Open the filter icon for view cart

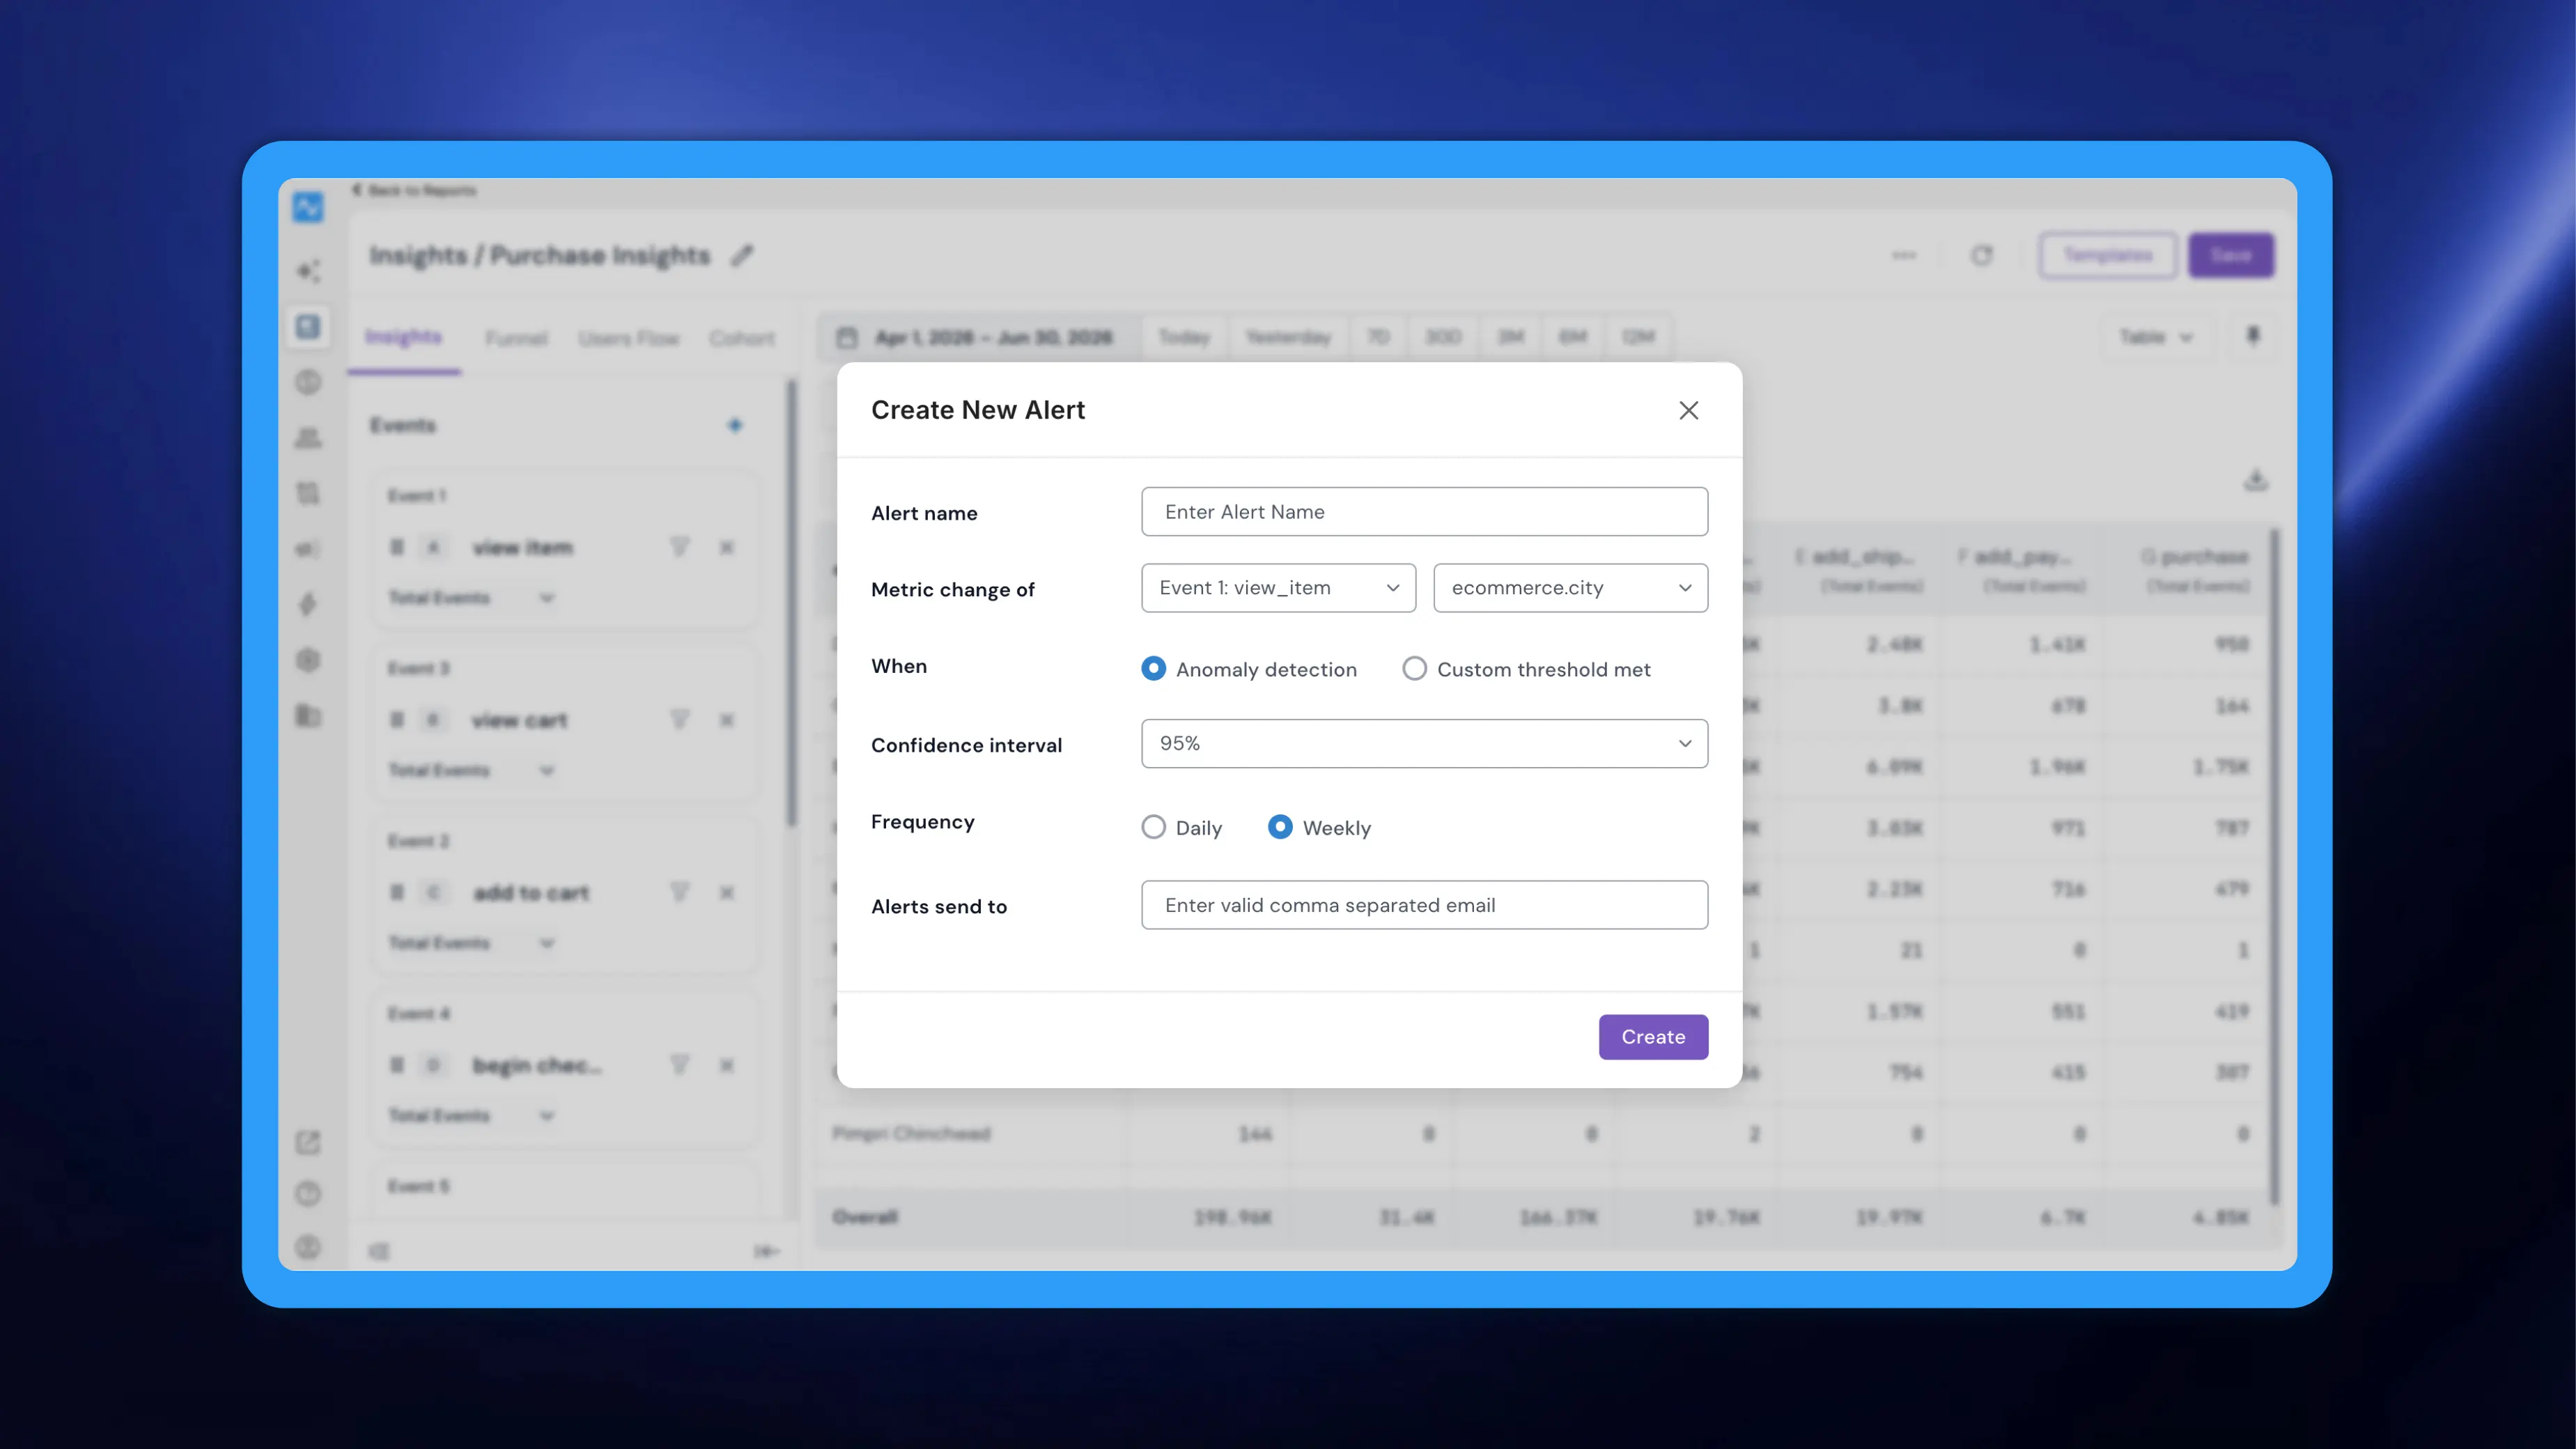(x=680, y=720)
